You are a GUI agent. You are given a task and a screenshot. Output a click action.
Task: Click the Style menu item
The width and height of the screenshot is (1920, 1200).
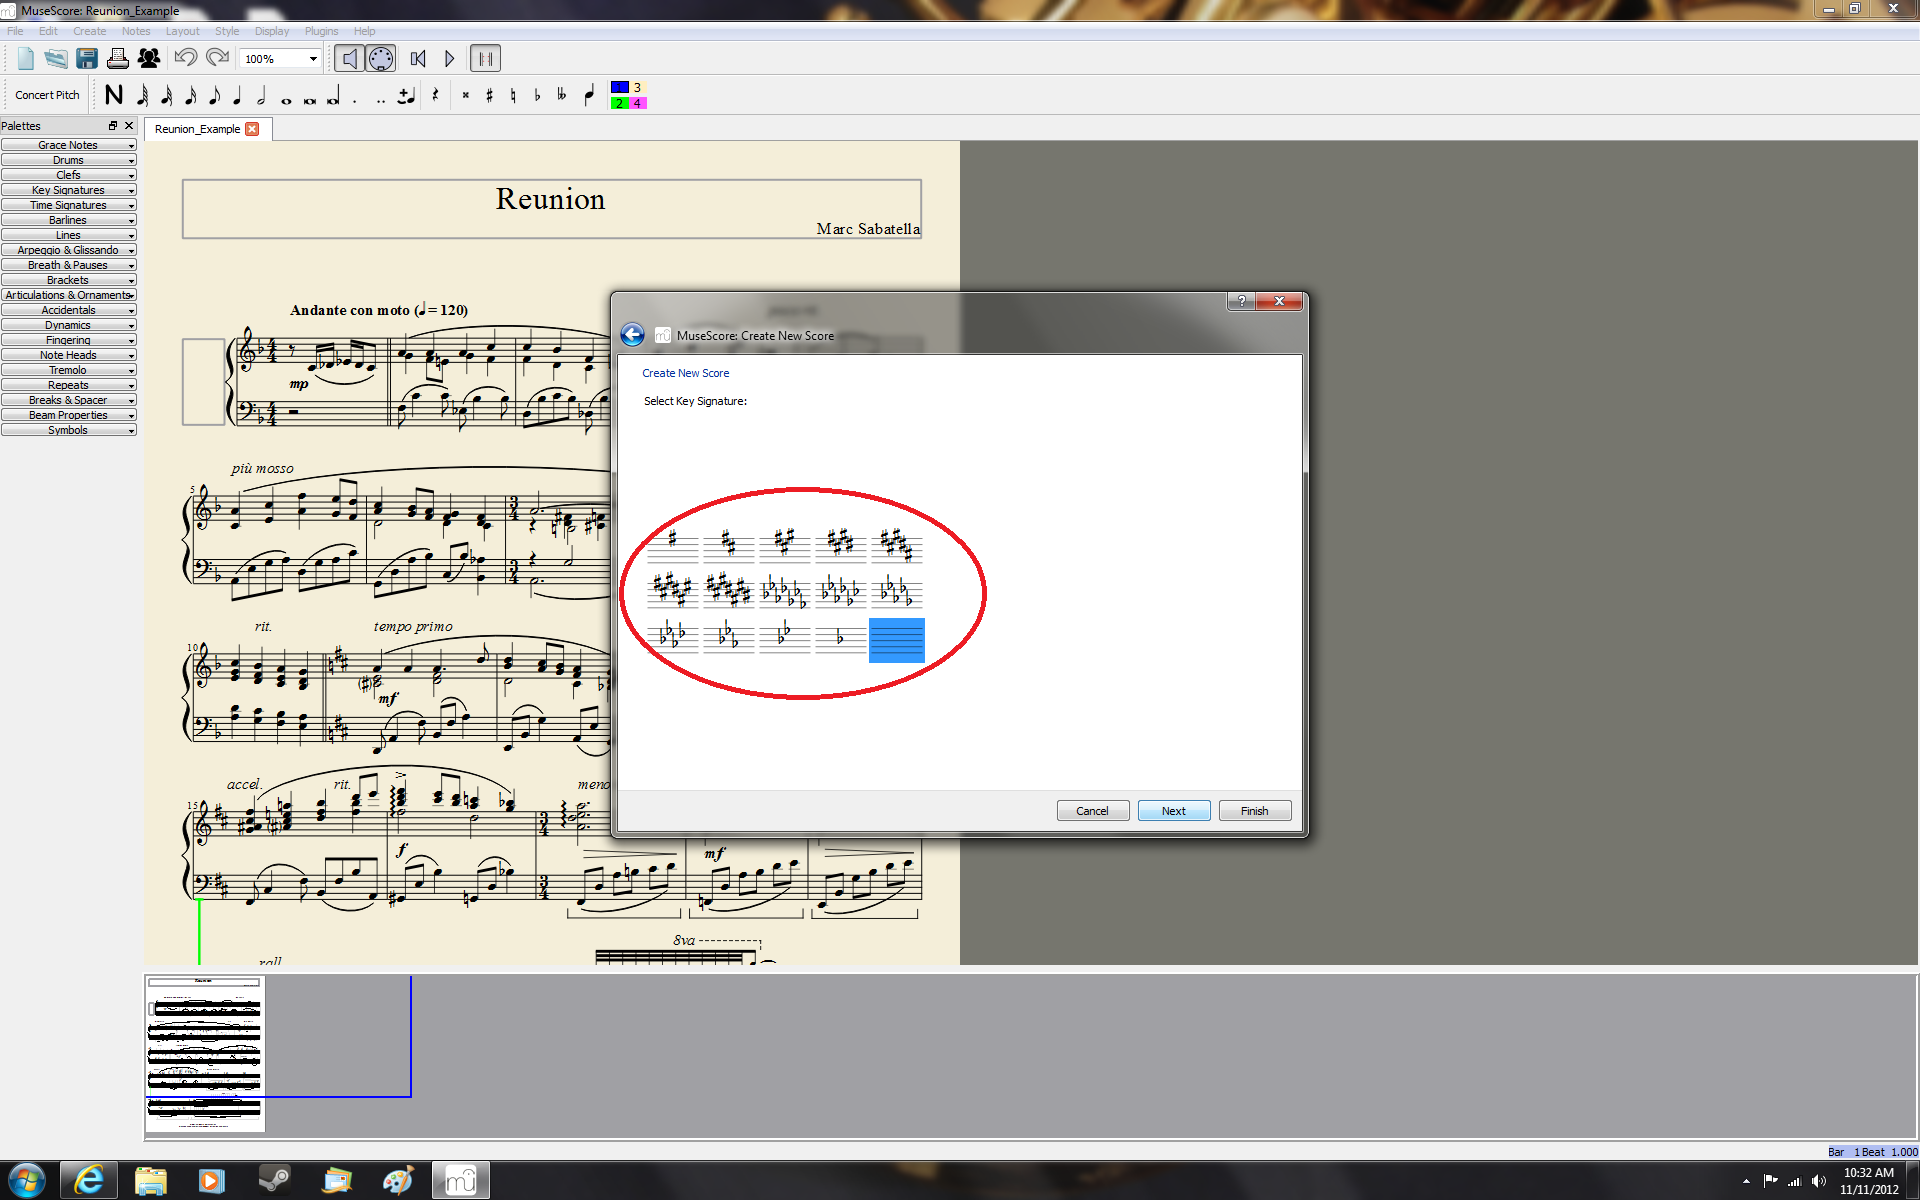click(223, 30)
